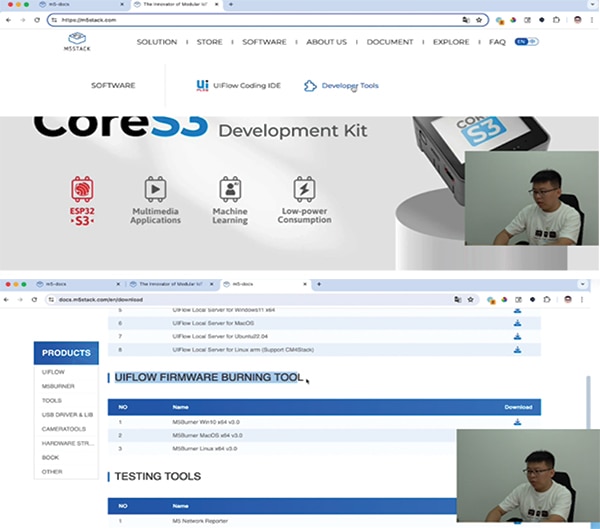
Task: Open UIFLOW in the Products sidebar
Action: (x=53, y=372)
